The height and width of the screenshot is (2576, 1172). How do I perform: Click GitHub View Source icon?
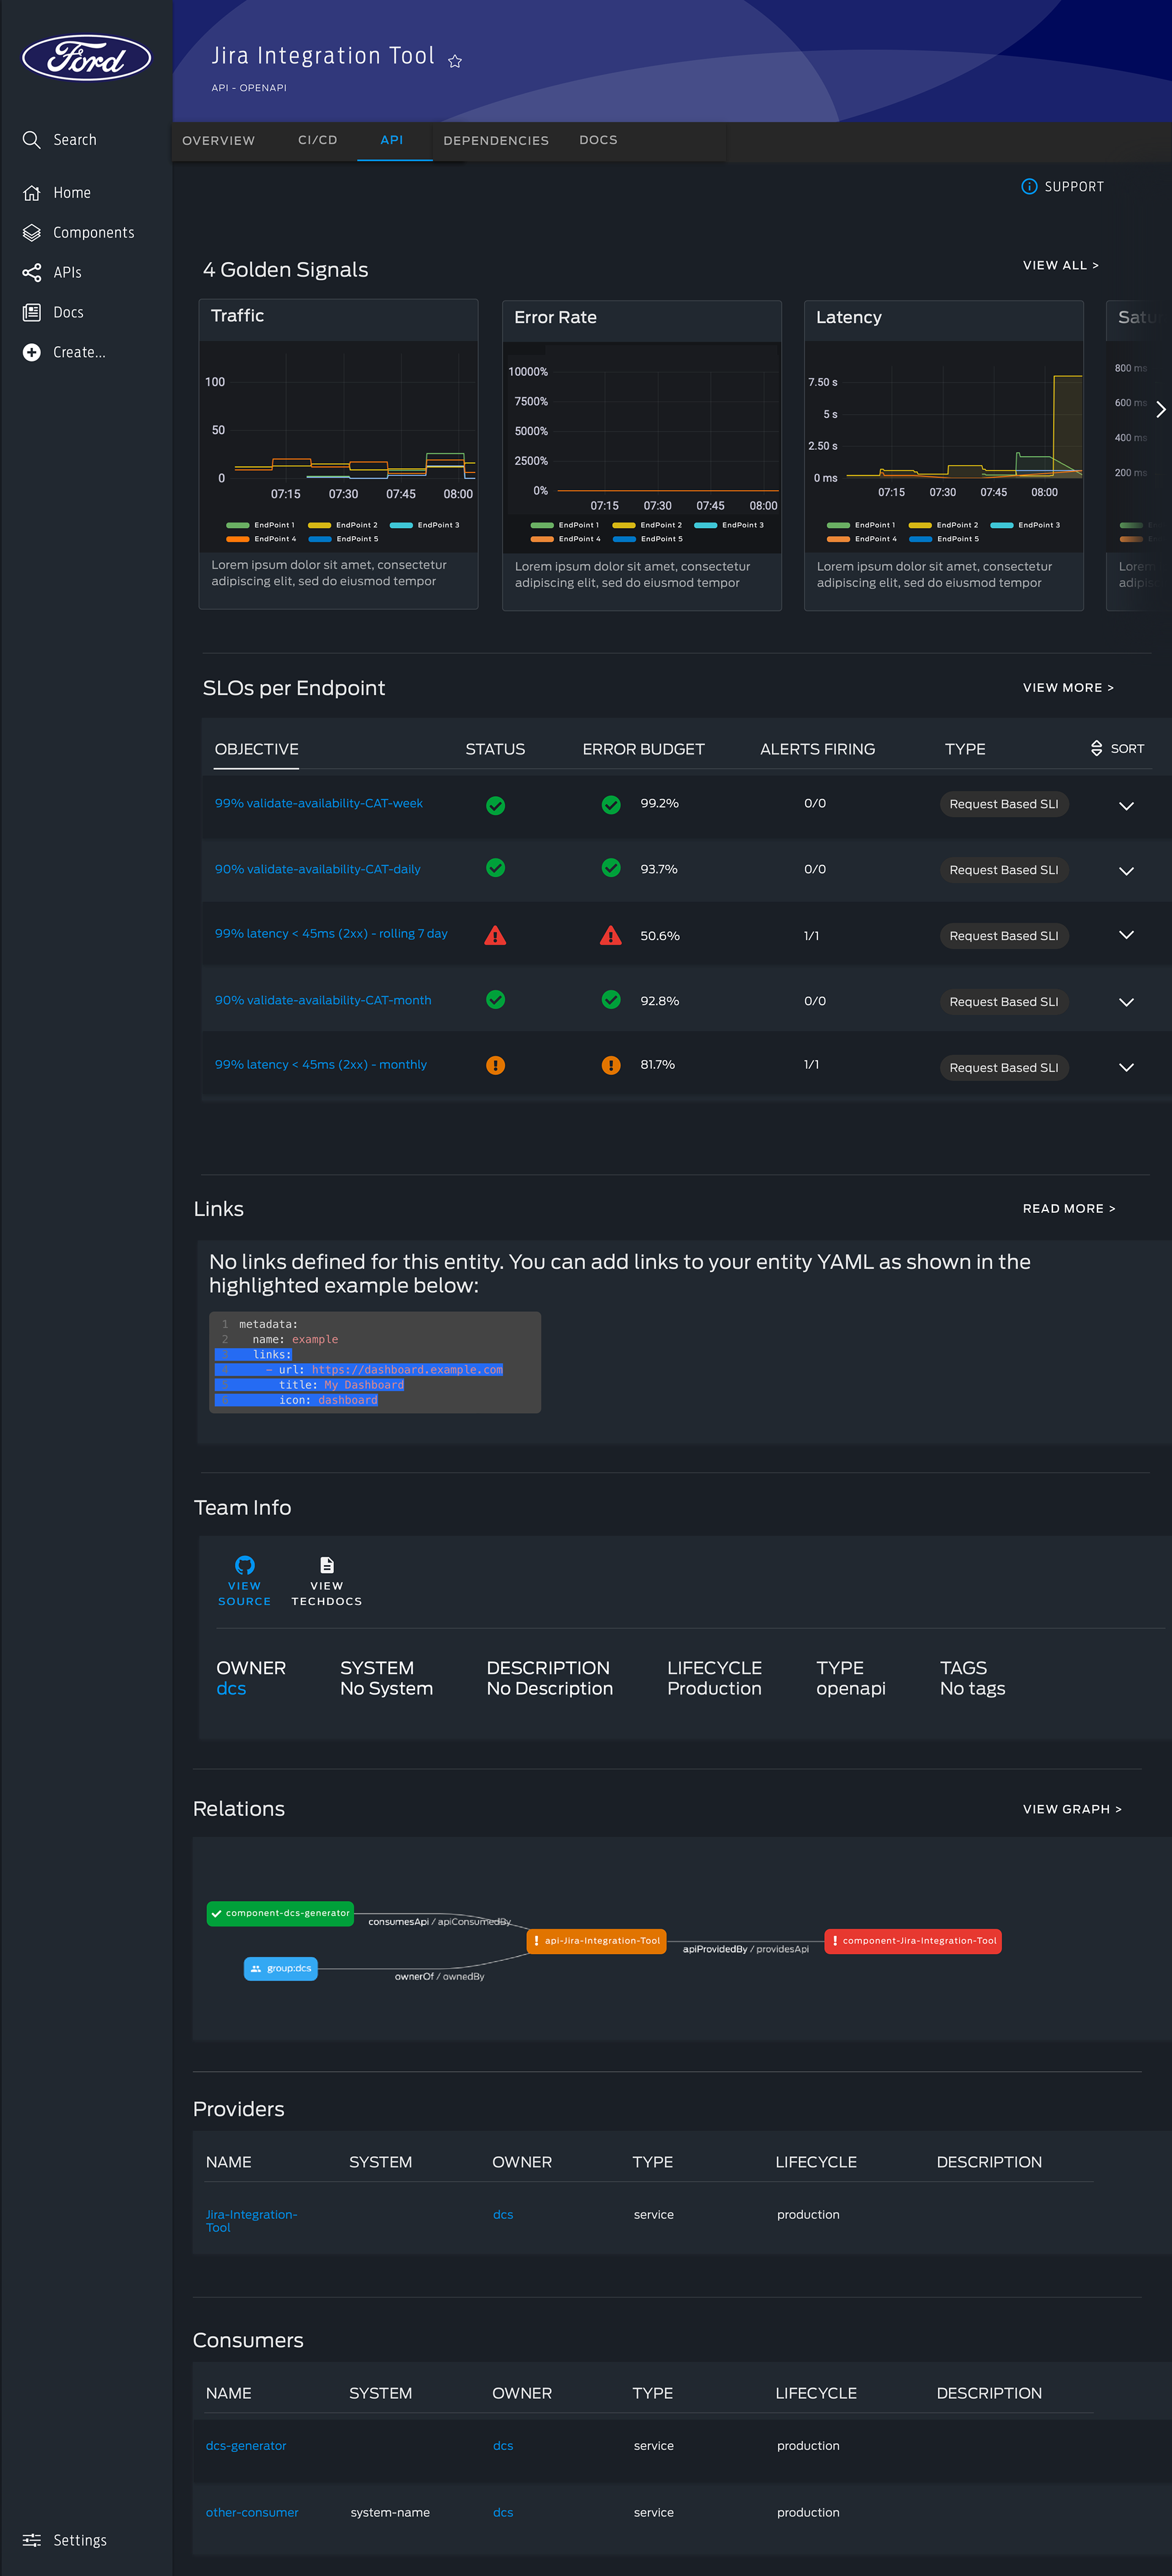tap(244, 1565)
